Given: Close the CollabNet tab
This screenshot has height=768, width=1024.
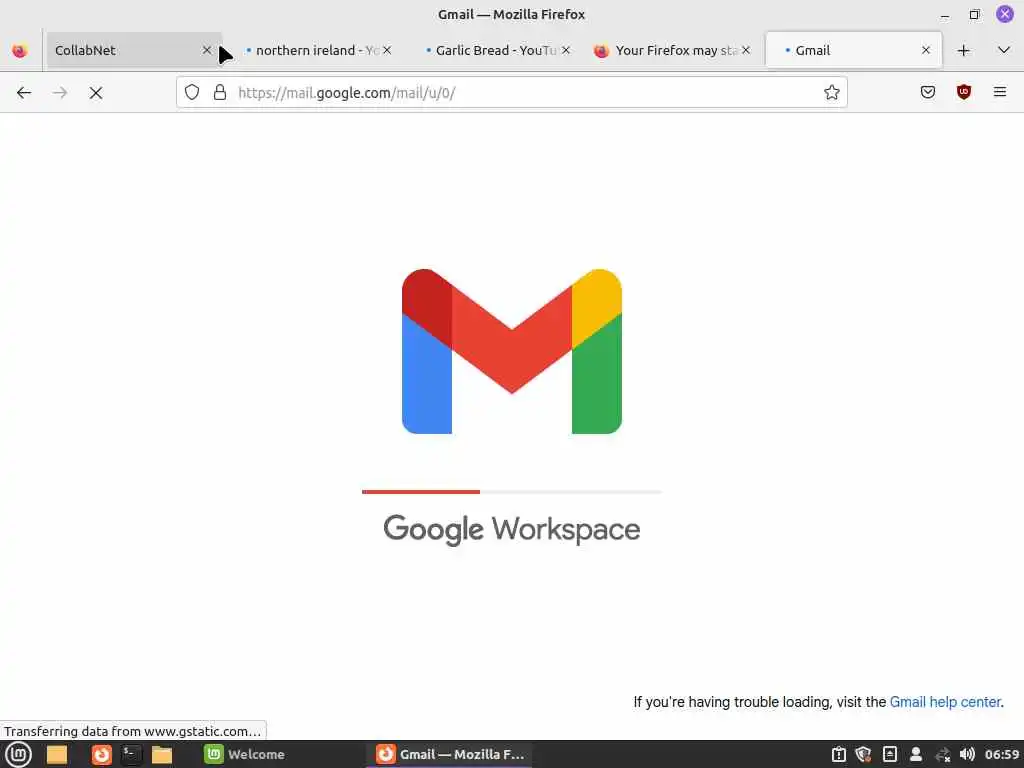Looking at the screenshot, I should point(207,50).
